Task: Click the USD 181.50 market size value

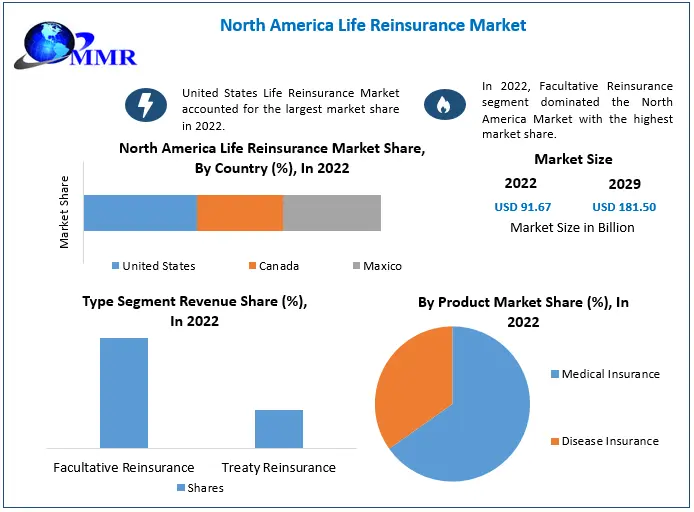Action: (624, 207)
